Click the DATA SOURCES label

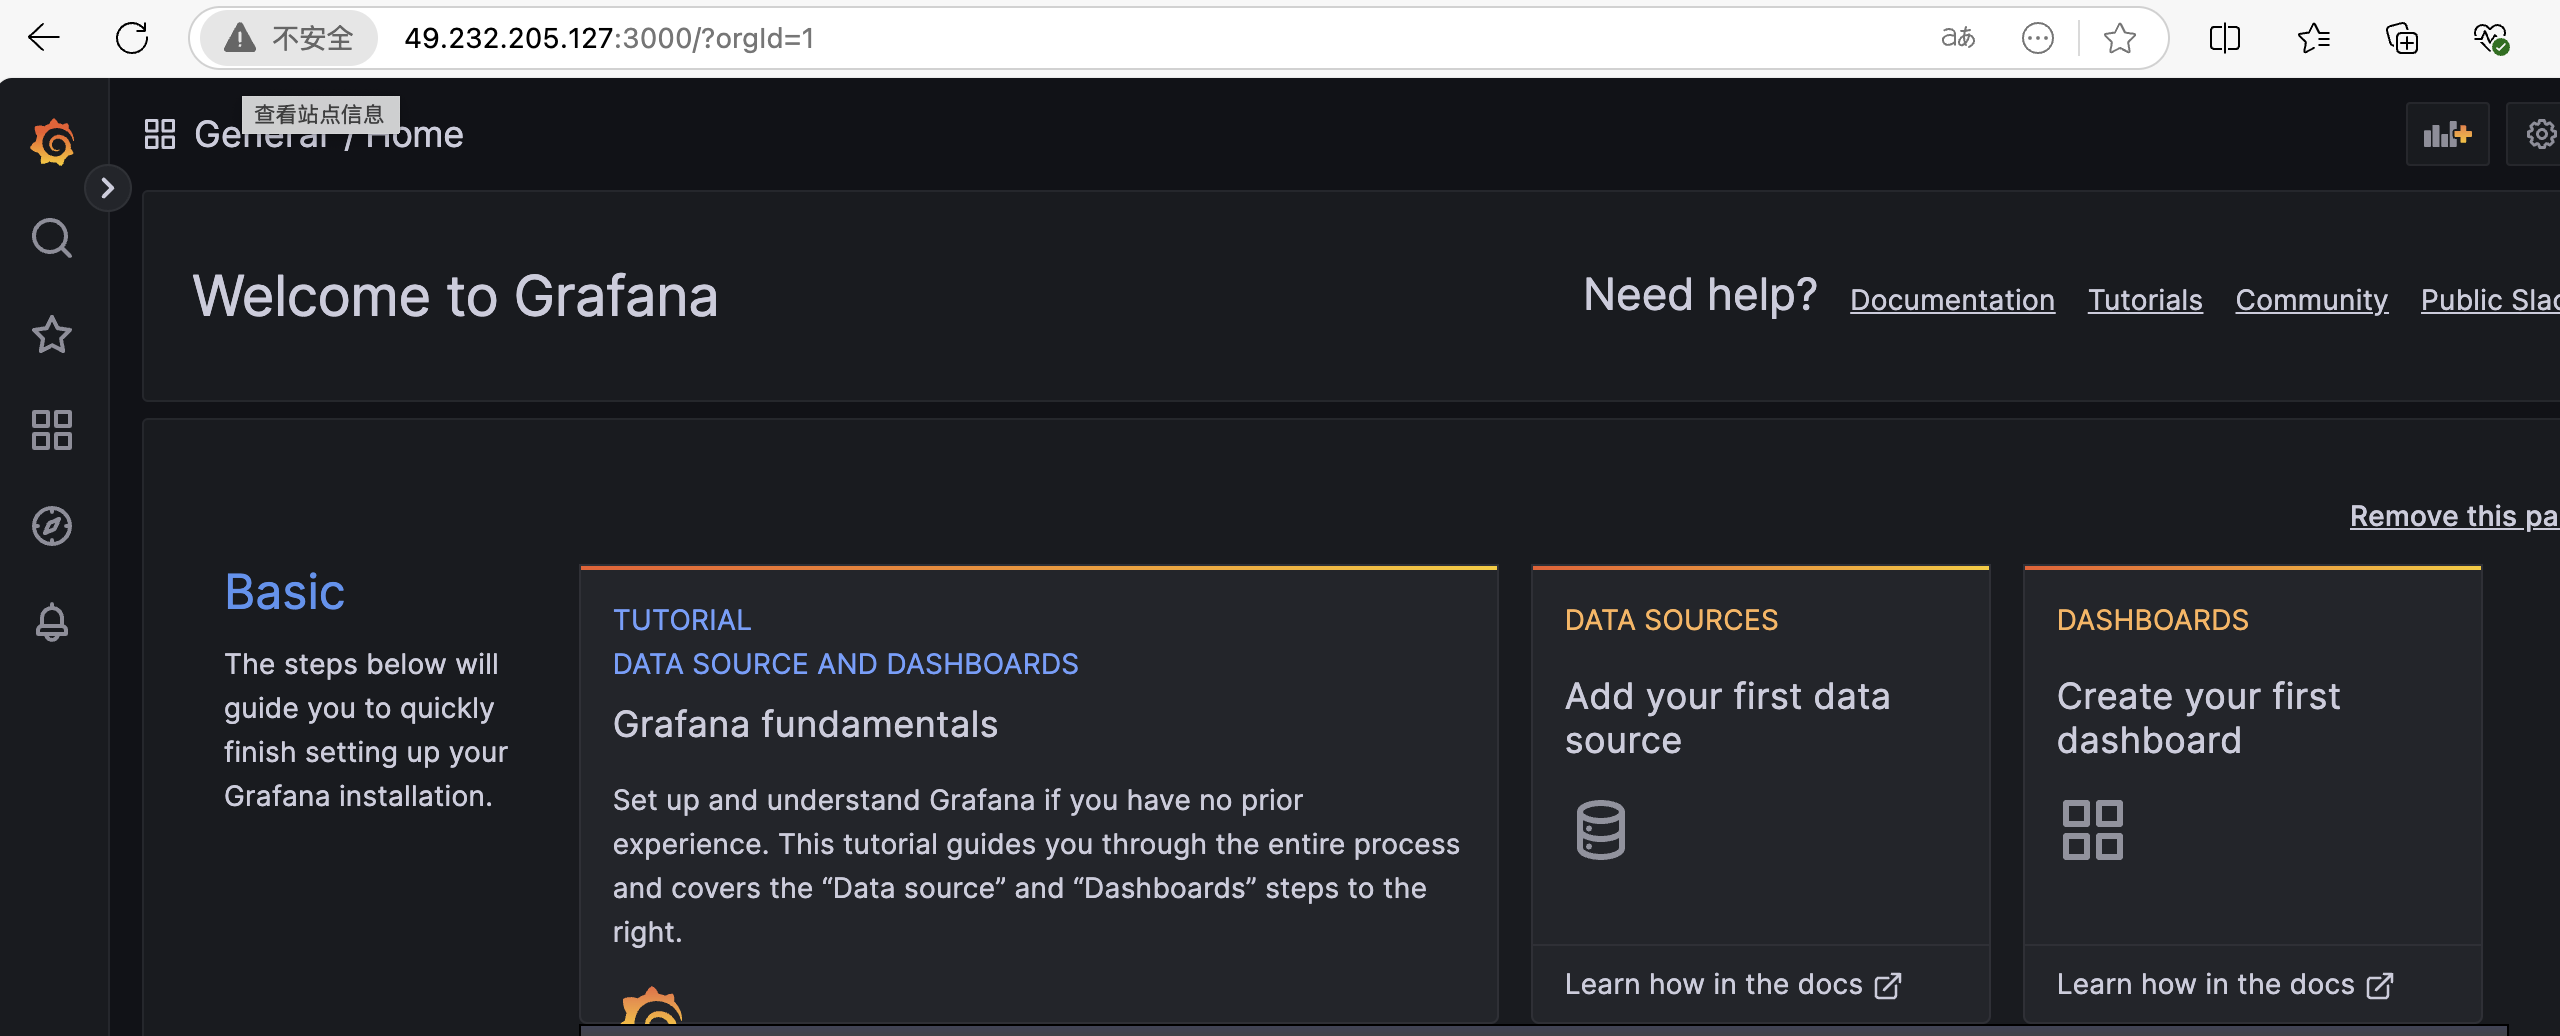1671,620
